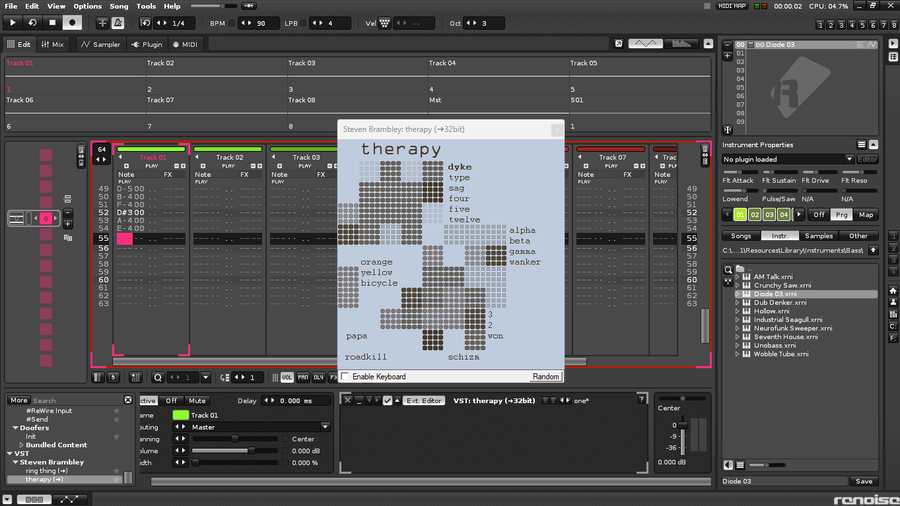Viewport: 900px width, 506px height.
Task: Toggle the record/edit mode button
Action: [72, 23]
